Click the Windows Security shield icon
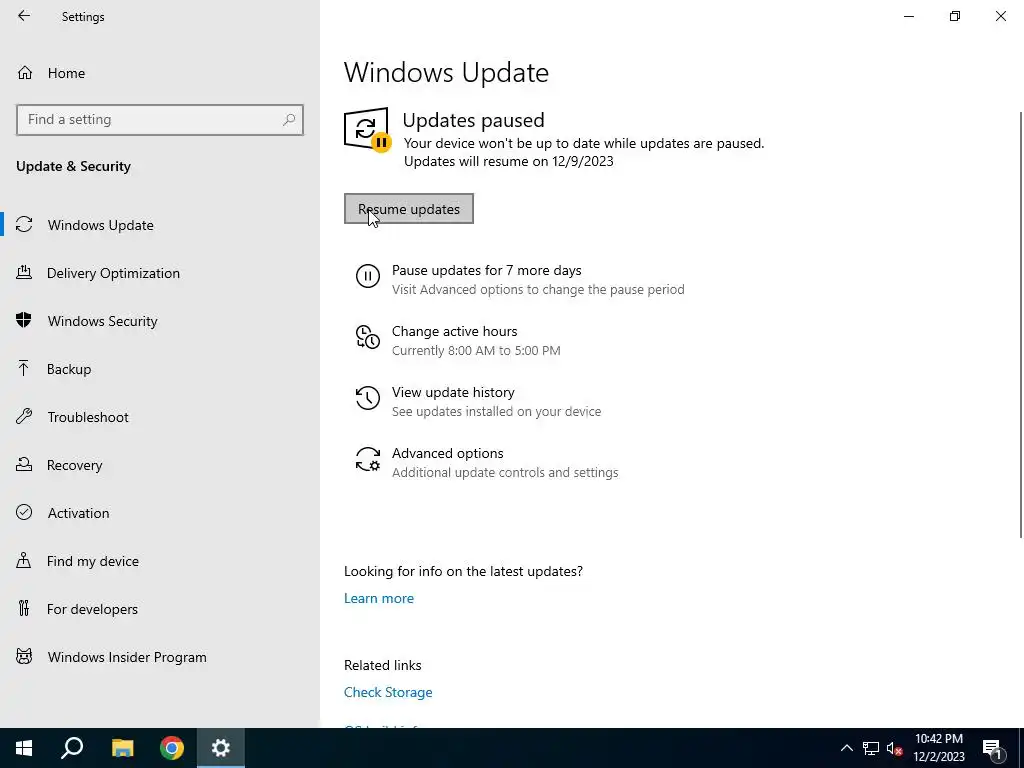The image size is (1024, 768). pyautogui.click(x=24, y=321)
